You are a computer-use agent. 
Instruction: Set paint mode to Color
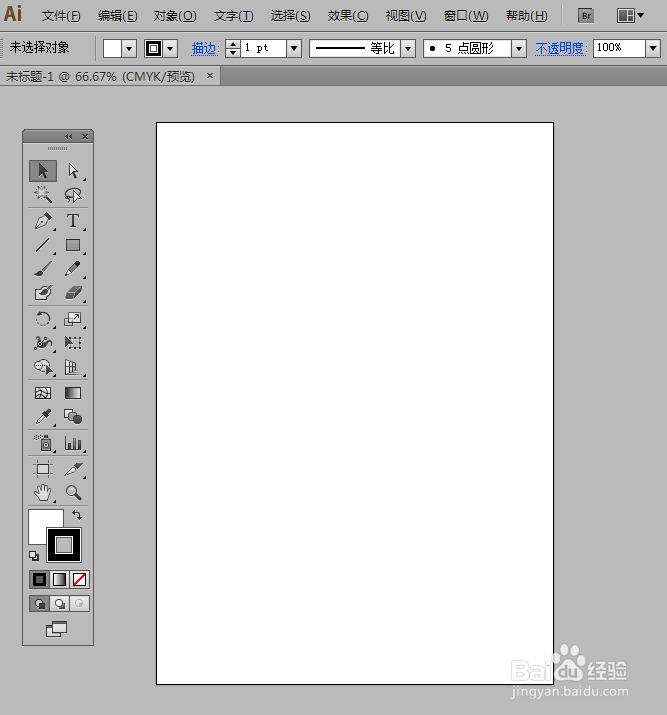(39, 580)
